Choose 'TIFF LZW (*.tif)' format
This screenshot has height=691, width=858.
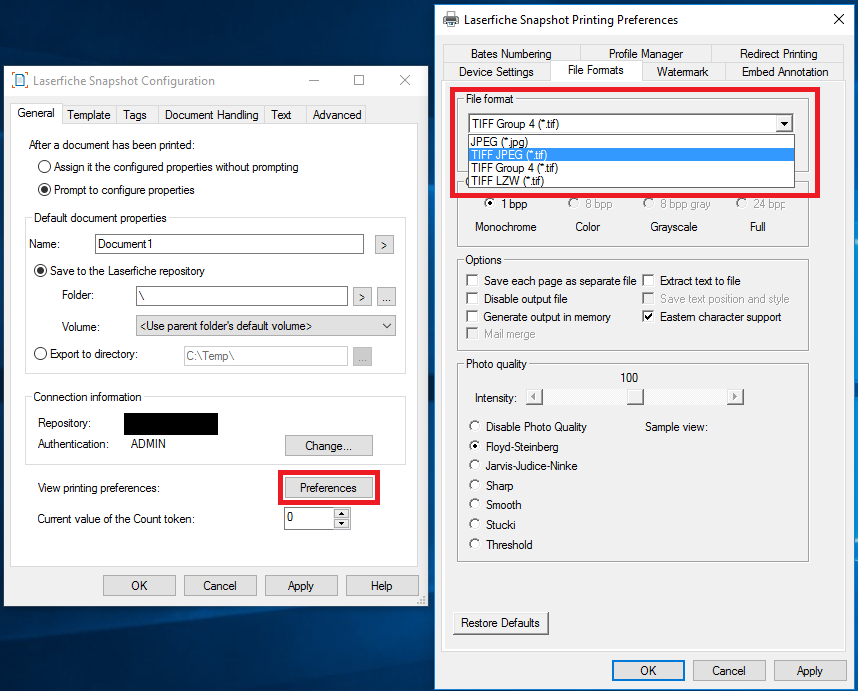tap(631, 181)
